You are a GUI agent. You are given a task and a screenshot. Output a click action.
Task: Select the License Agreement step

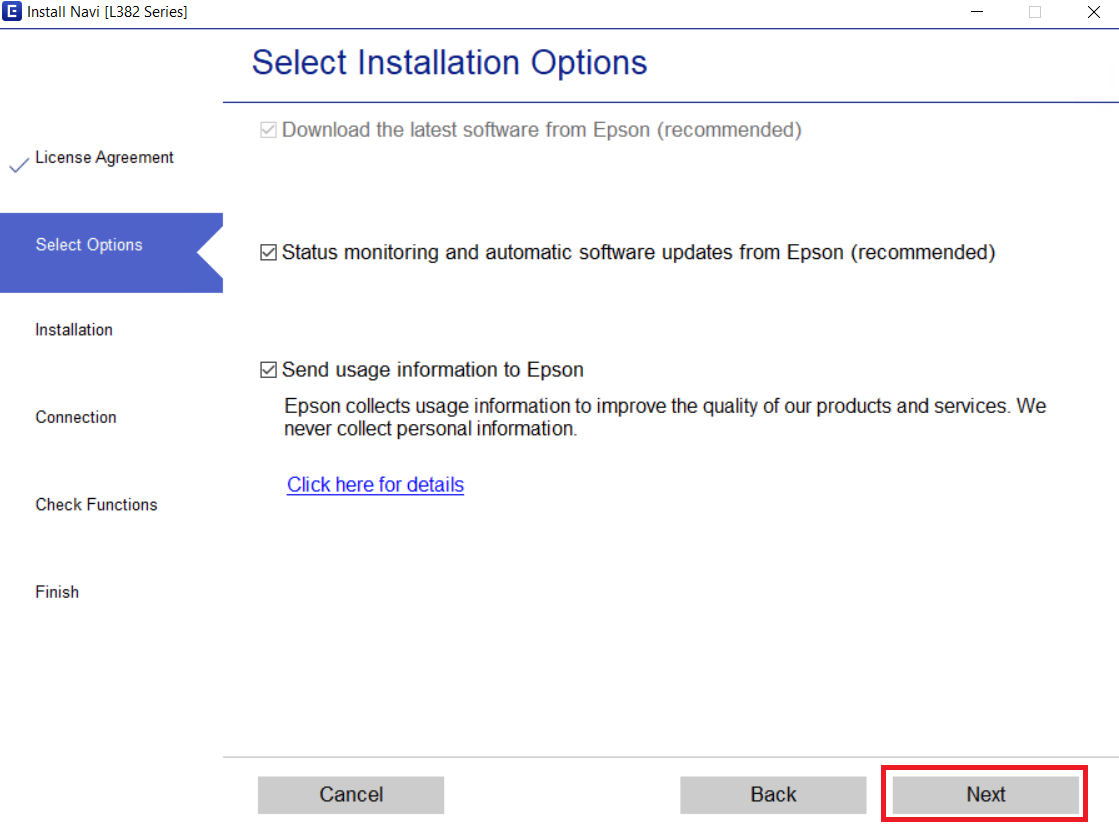(104, 157)
